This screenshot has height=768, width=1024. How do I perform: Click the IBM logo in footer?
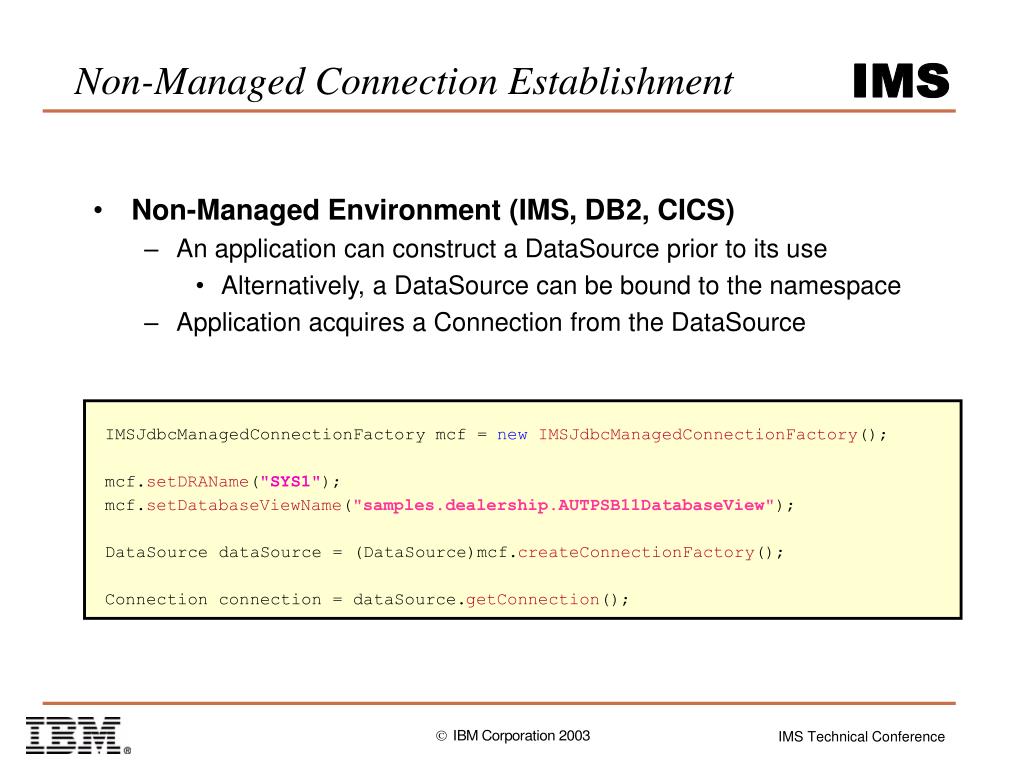click(78, 735)
